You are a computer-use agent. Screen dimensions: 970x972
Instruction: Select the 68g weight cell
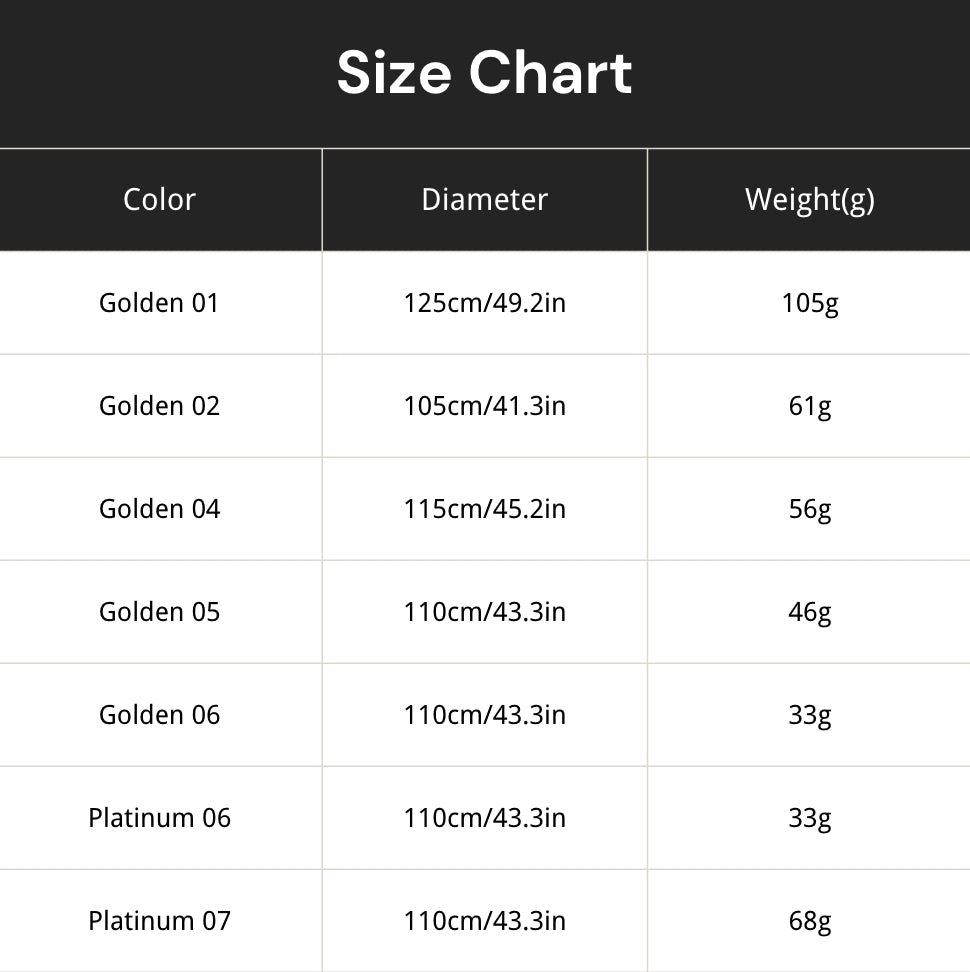(809, 921)
